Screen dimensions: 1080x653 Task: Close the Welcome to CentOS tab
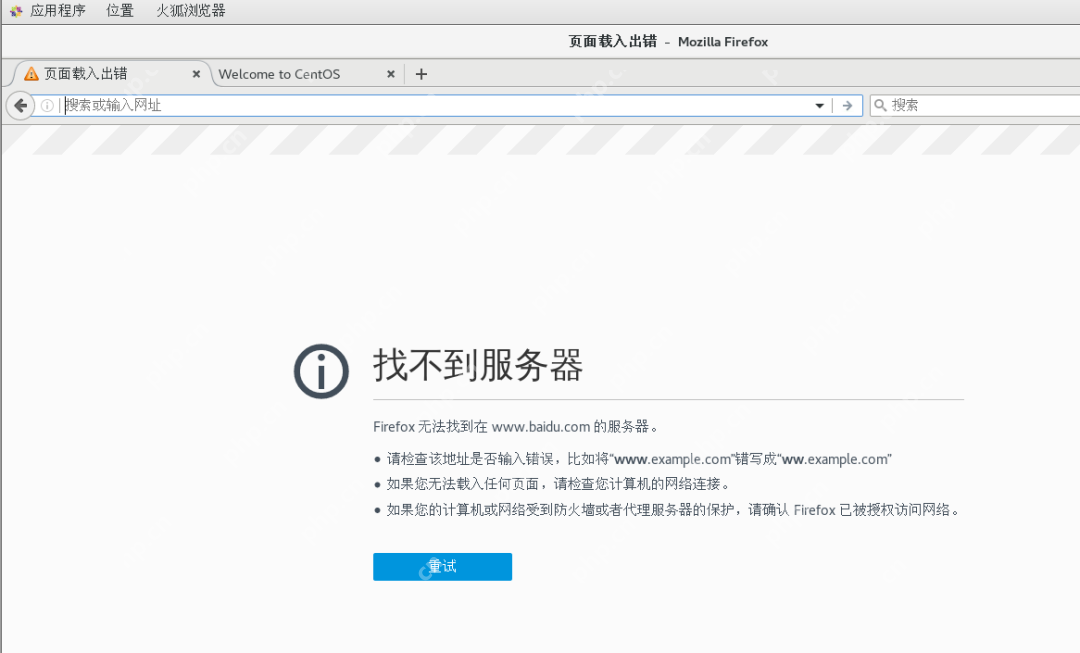pos(391,74)
